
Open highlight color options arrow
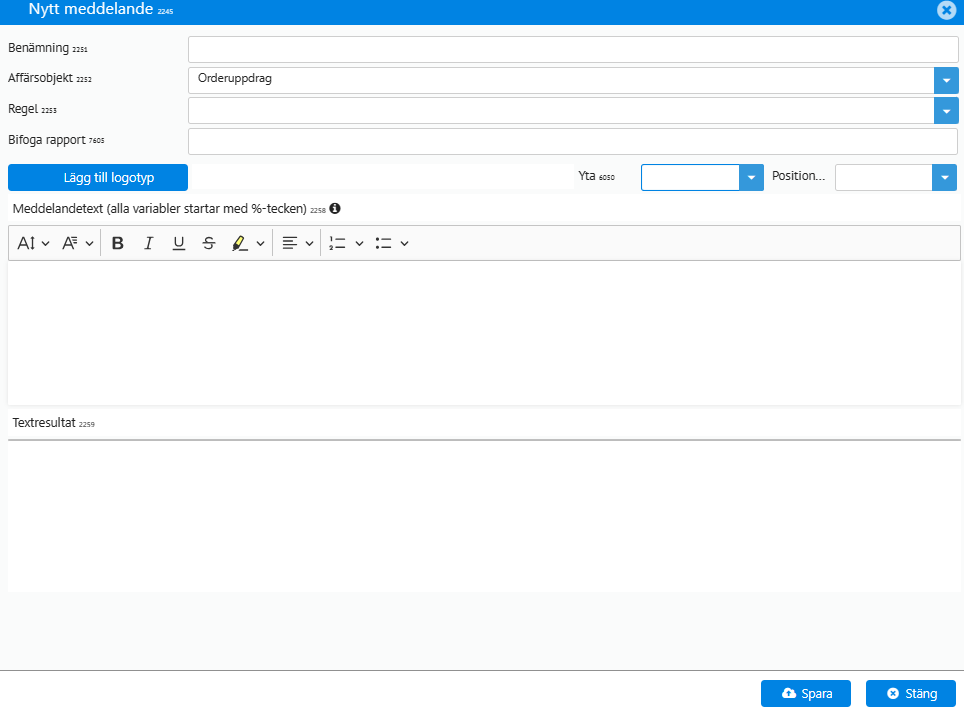(261, 243)
